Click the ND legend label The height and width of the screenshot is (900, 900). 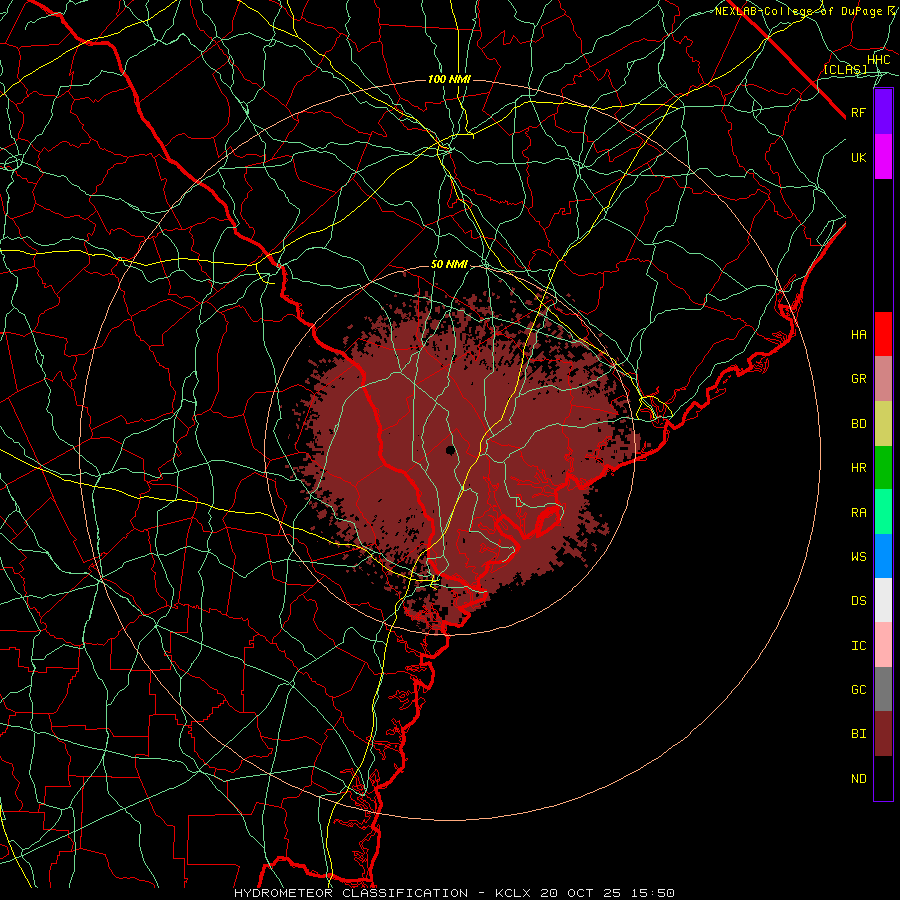(x=859, y=779)
